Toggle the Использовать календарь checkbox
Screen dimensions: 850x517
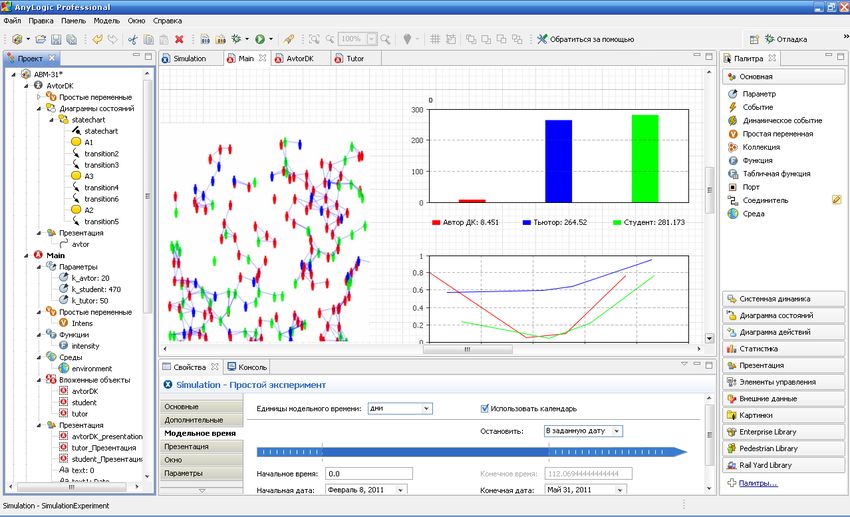pyautogui.click(x=485, y=408)
